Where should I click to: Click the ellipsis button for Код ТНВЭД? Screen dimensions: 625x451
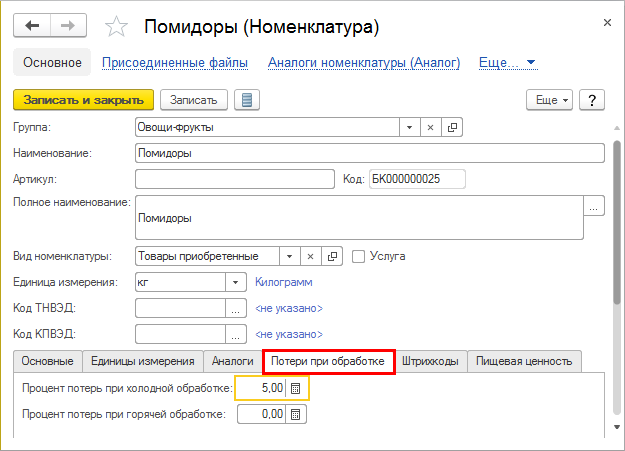[236, 308]
